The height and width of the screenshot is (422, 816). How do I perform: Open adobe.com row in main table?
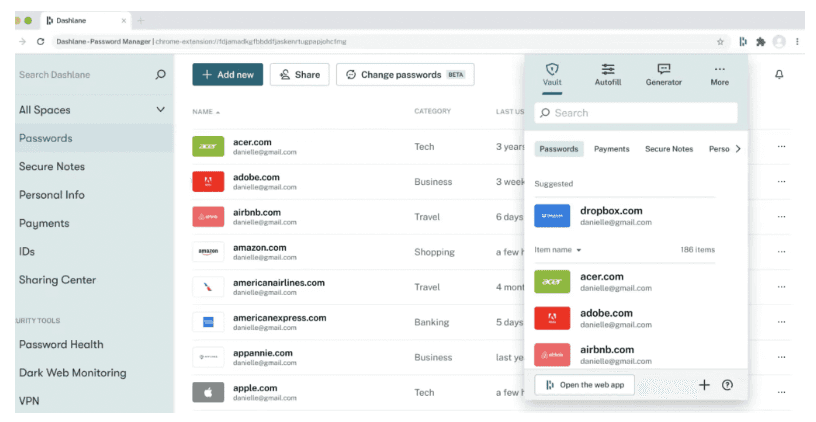pos(358,182)
